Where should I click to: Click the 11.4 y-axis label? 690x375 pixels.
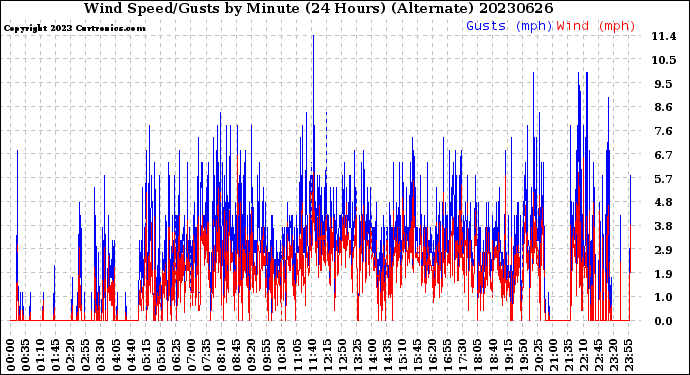(664, 37)
